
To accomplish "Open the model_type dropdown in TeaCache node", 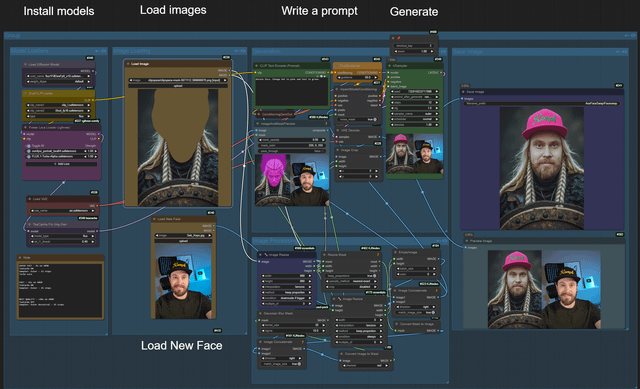I will pos(62,236).
